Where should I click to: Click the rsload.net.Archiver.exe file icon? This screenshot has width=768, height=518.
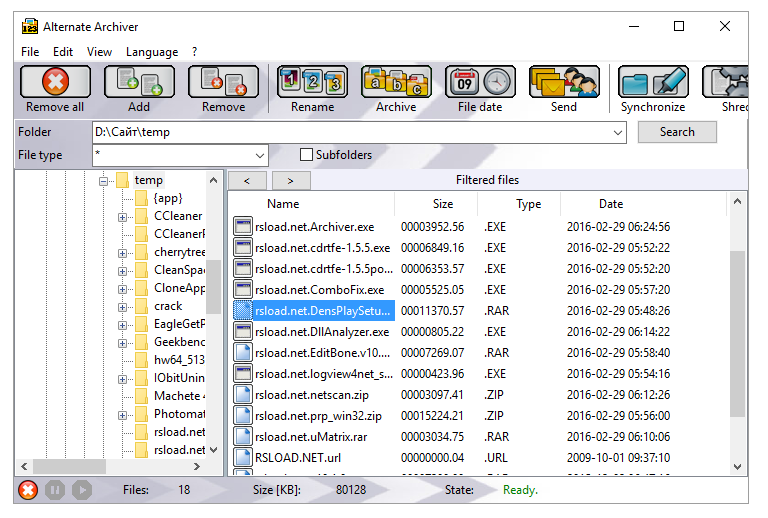pos(242,227)
